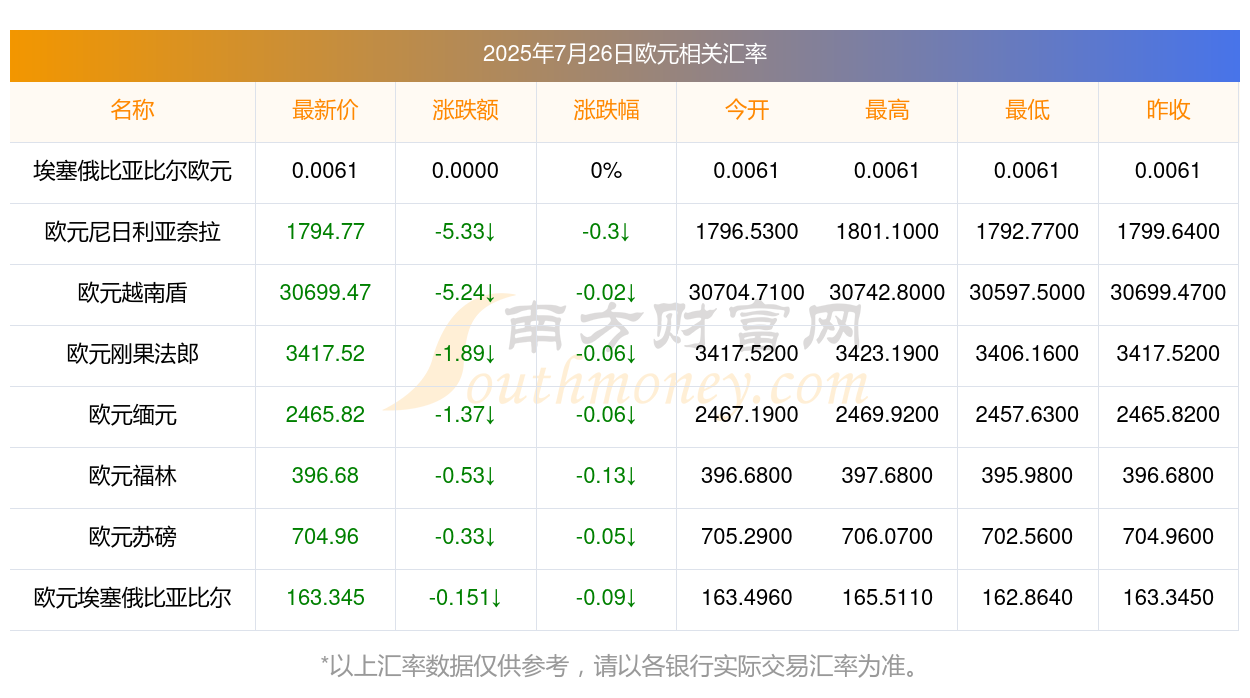Click change percent -0.05↓

606,537
